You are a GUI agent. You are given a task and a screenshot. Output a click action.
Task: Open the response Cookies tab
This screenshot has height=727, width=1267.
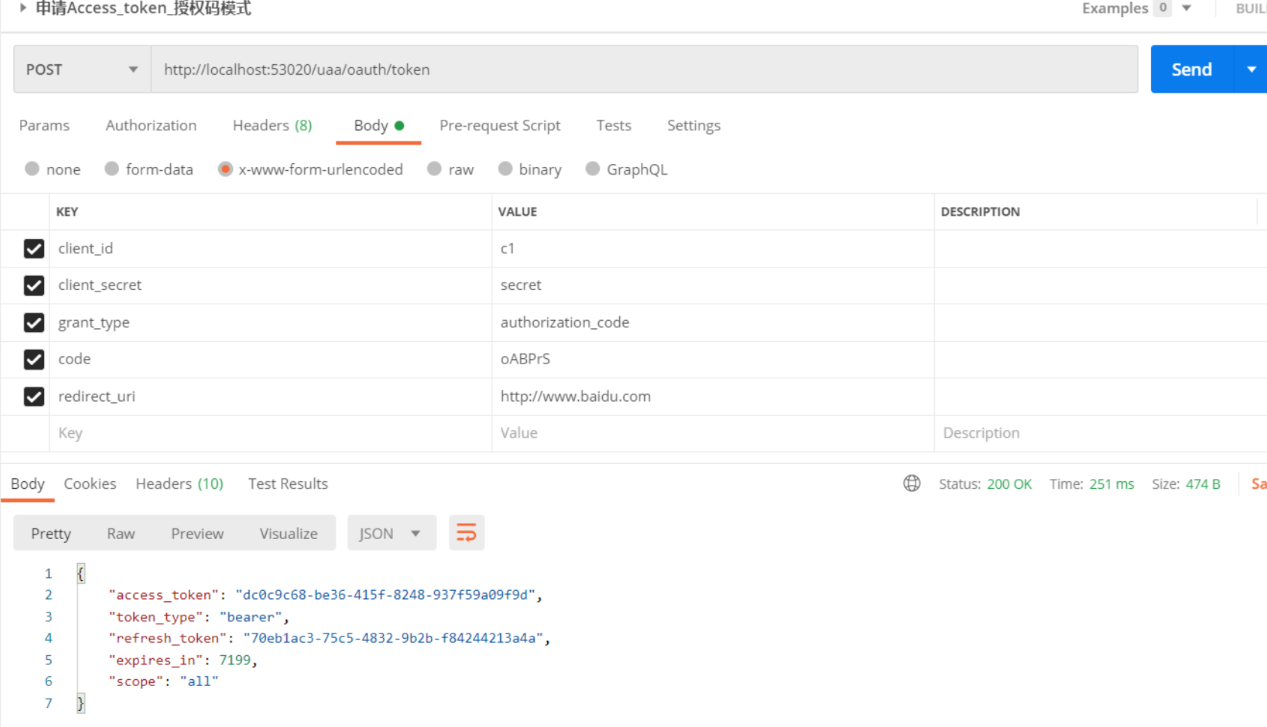[x=90, y=484]
